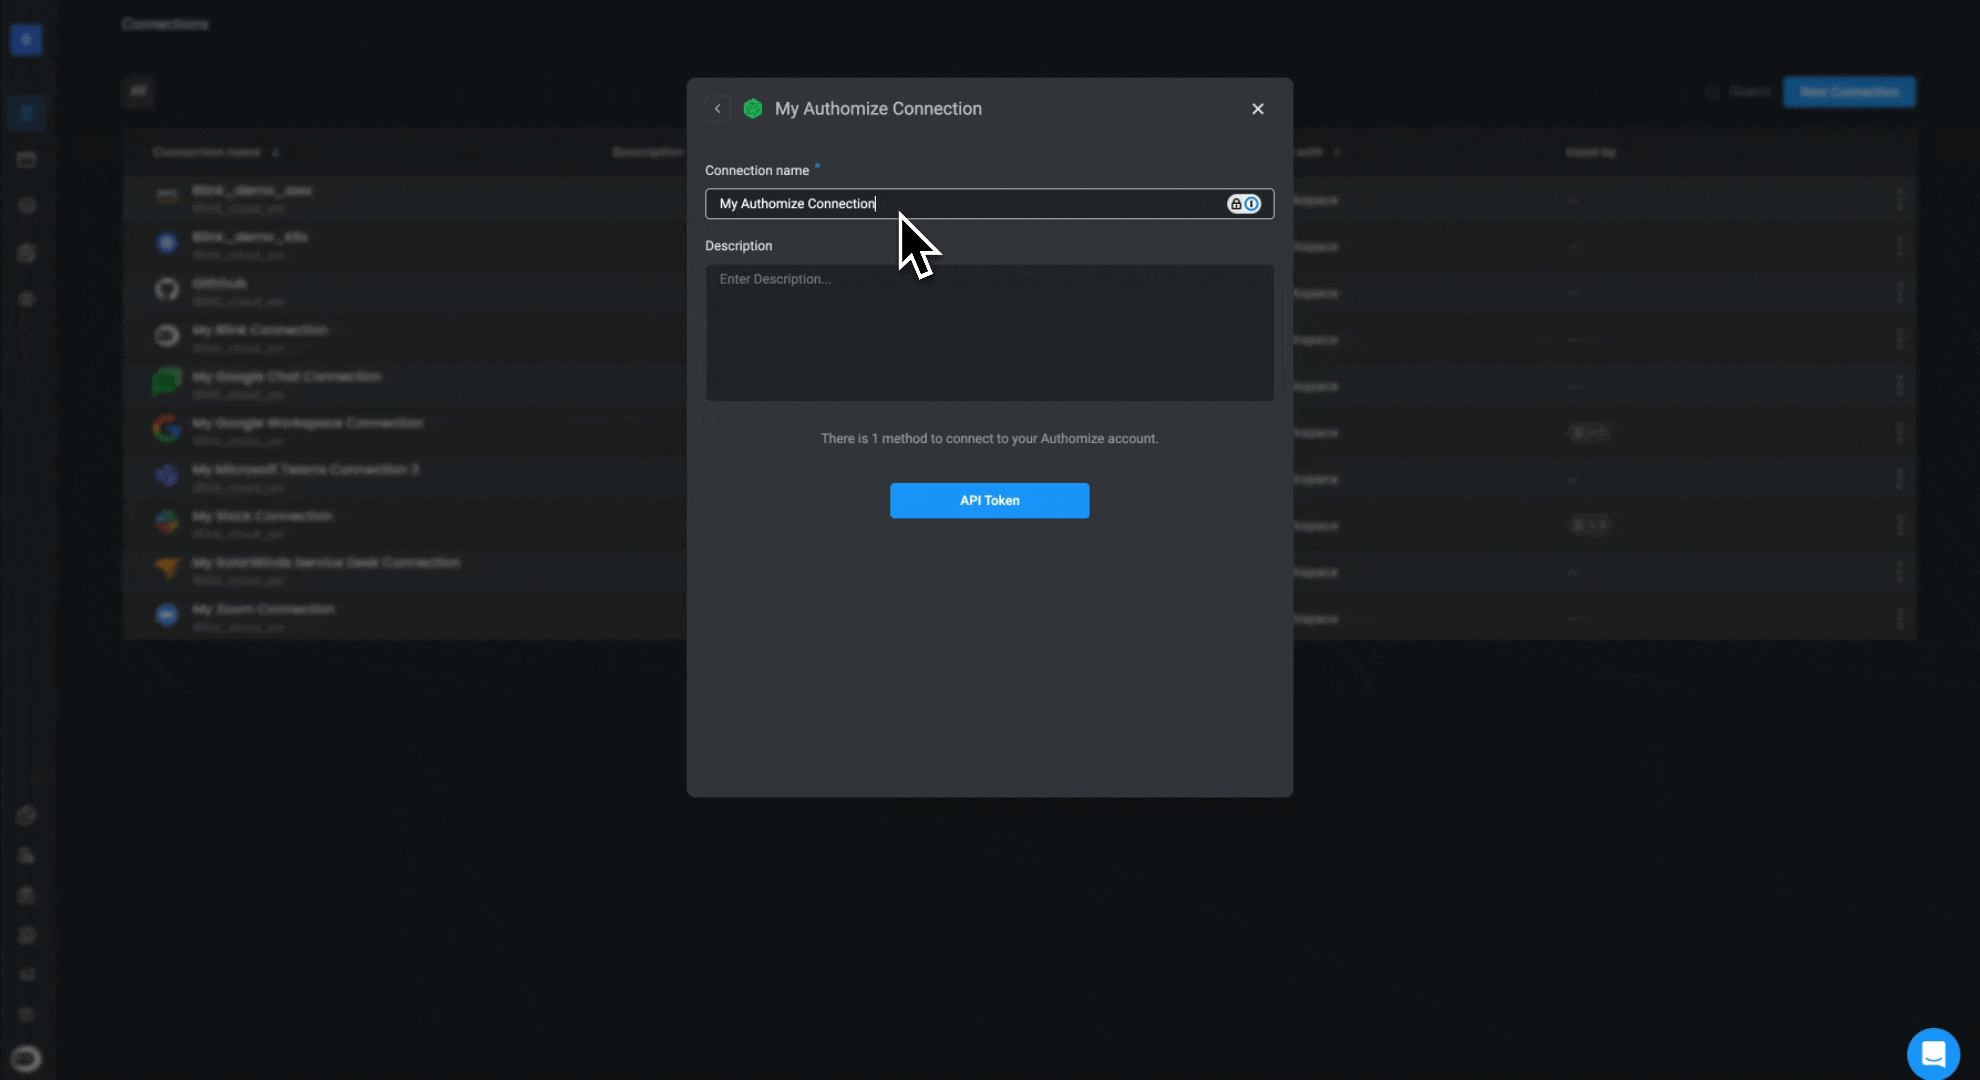The height and width of the screenshot is (1080, 1980).
Task: Open the chat support bubble
Action: tap(1932, 1053)
